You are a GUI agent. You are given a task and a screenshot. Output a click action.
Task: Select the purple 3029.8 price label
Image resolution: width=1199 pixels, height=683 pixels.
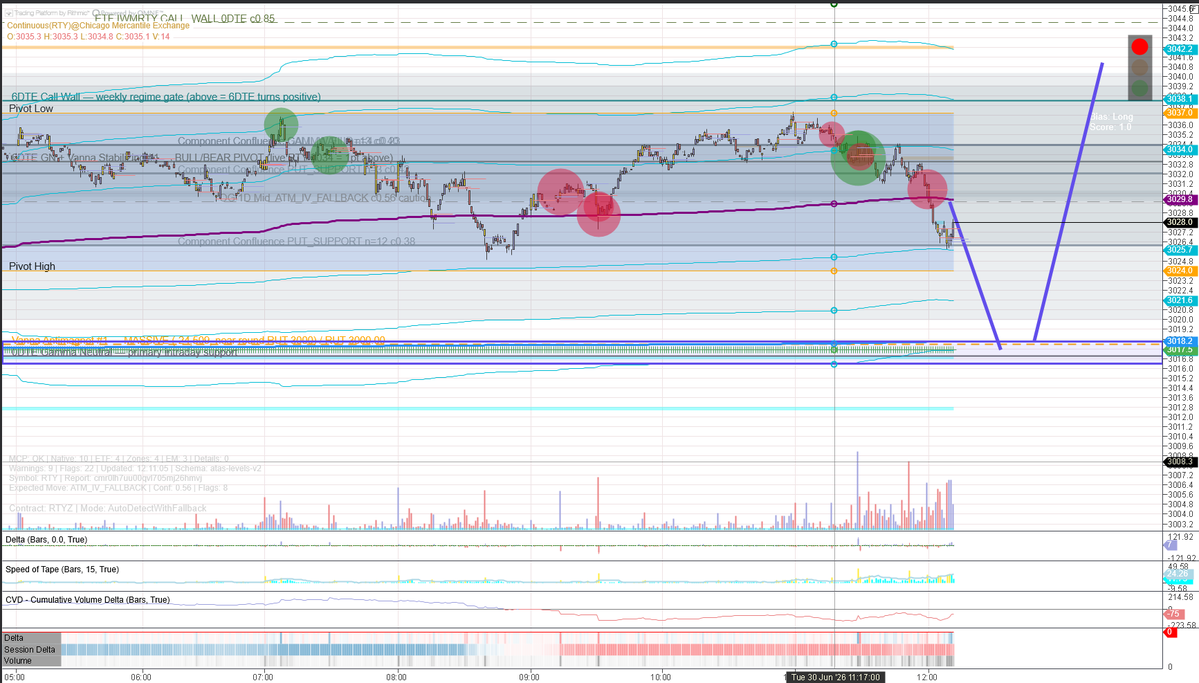point(1180,199)
